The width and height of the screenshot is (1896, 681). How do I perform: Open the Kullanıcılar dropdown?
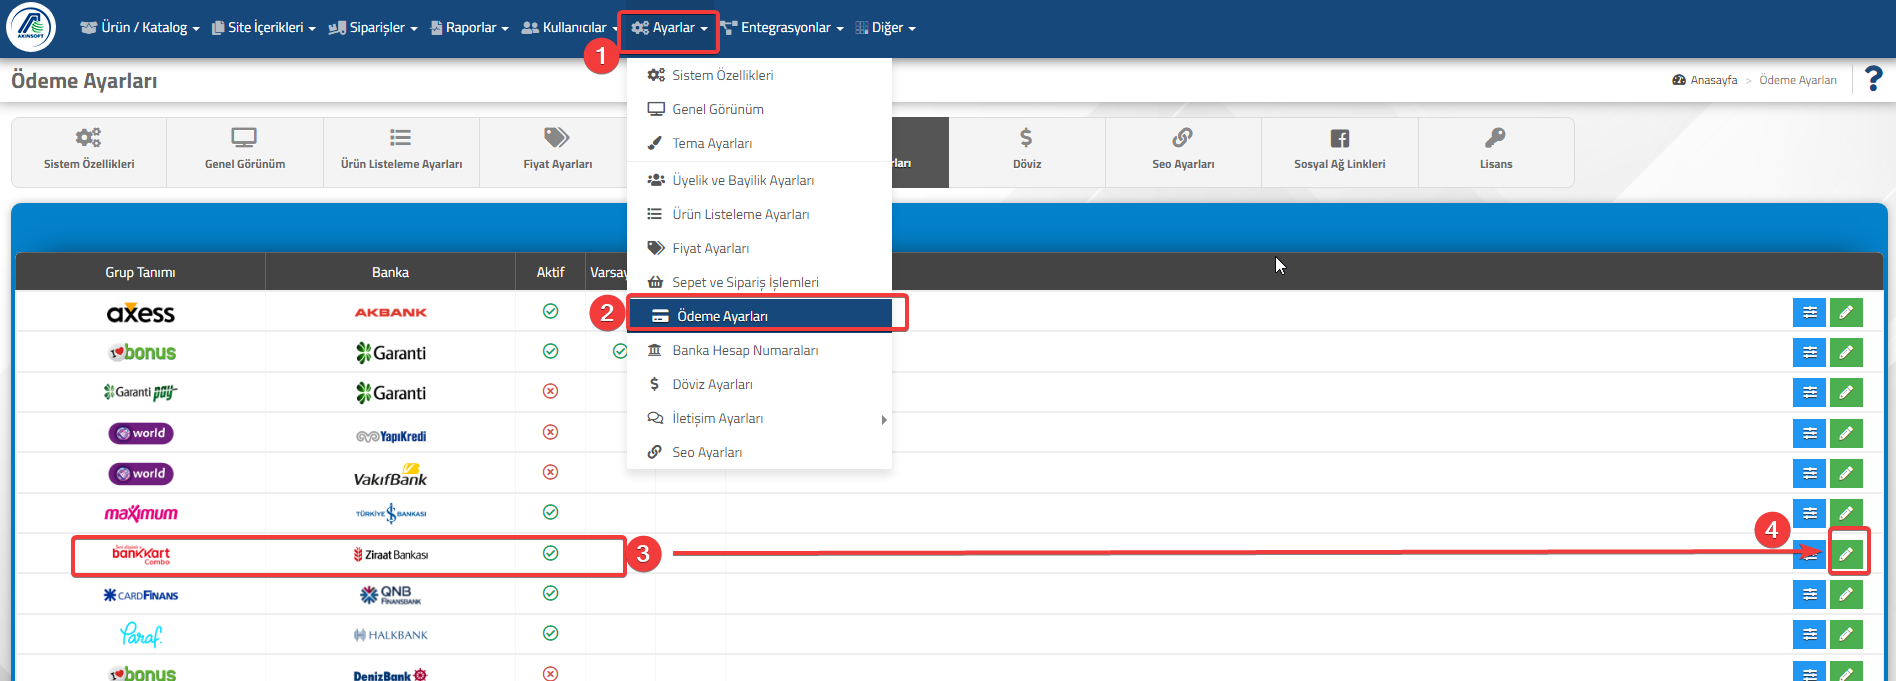tap(570, 28)
